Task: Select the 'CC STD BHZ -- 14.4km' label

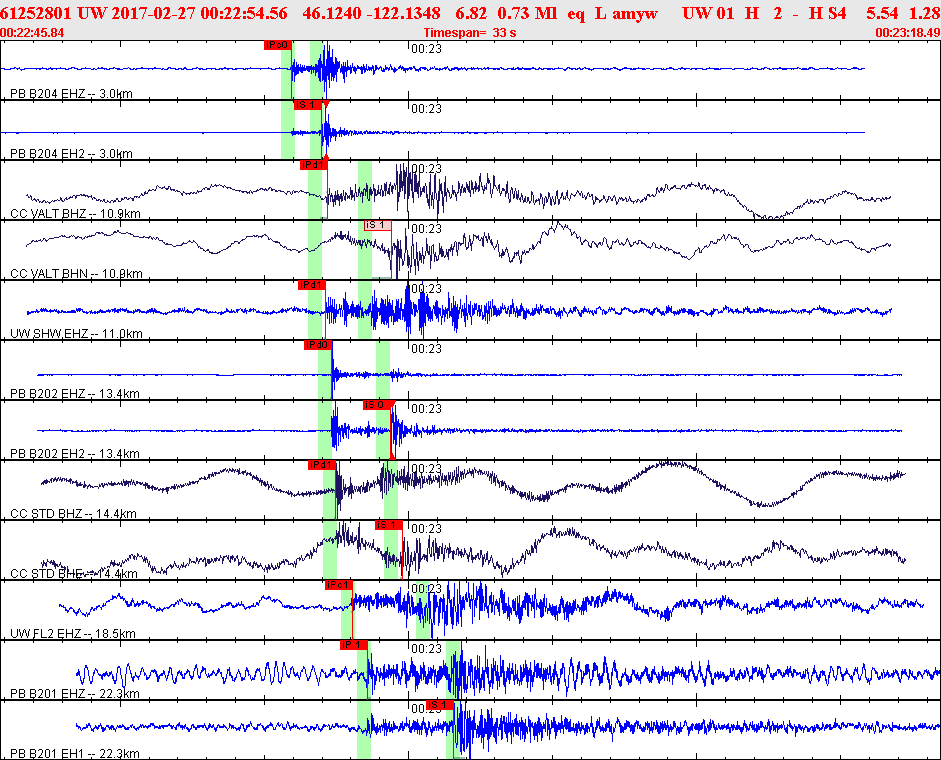Action: coord(73,514)
